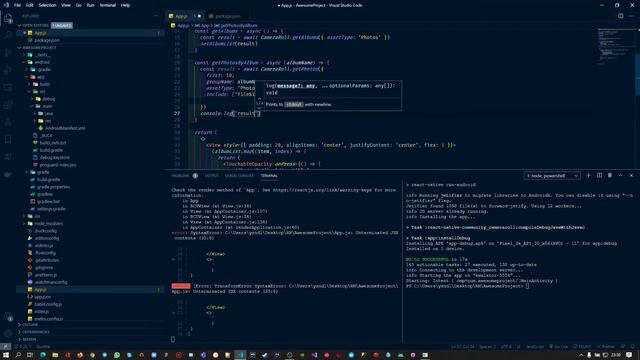Open the Manage gear in activity bar
The width and height of the screenshot is (640, 360).
[x=8, y=333]
